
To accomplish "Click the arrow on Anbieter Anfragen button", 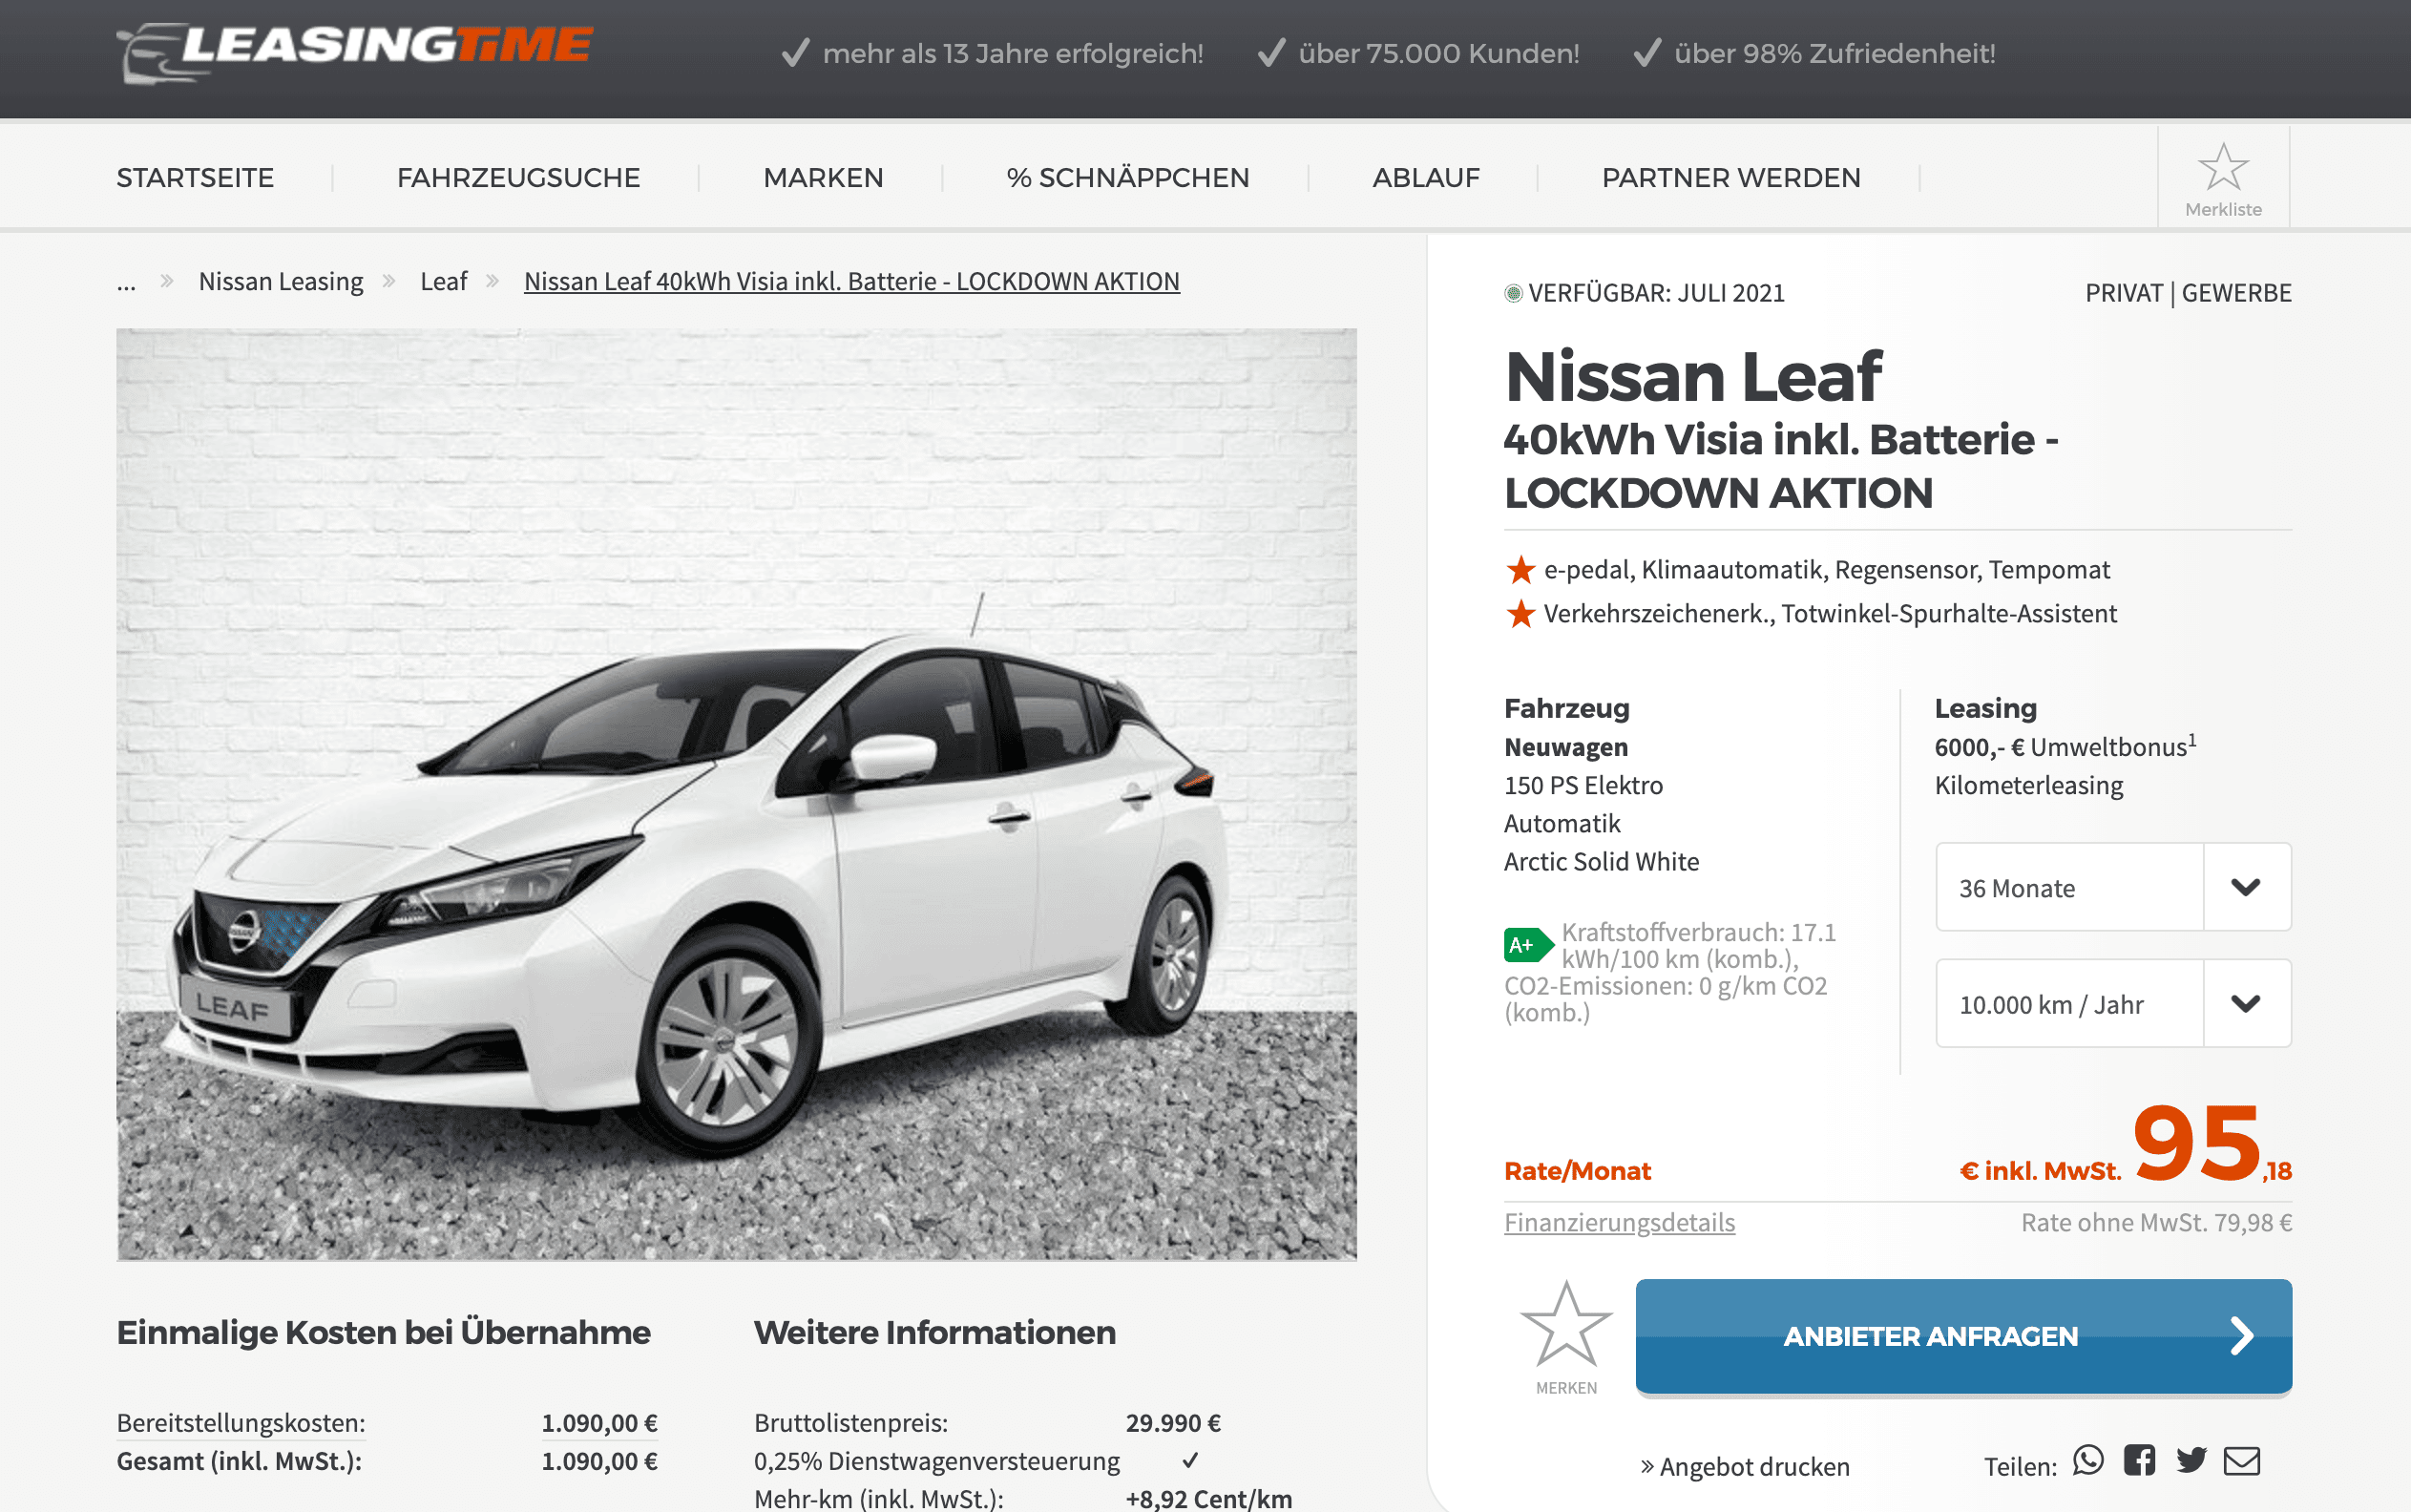I will [x=2242, y=1336].
